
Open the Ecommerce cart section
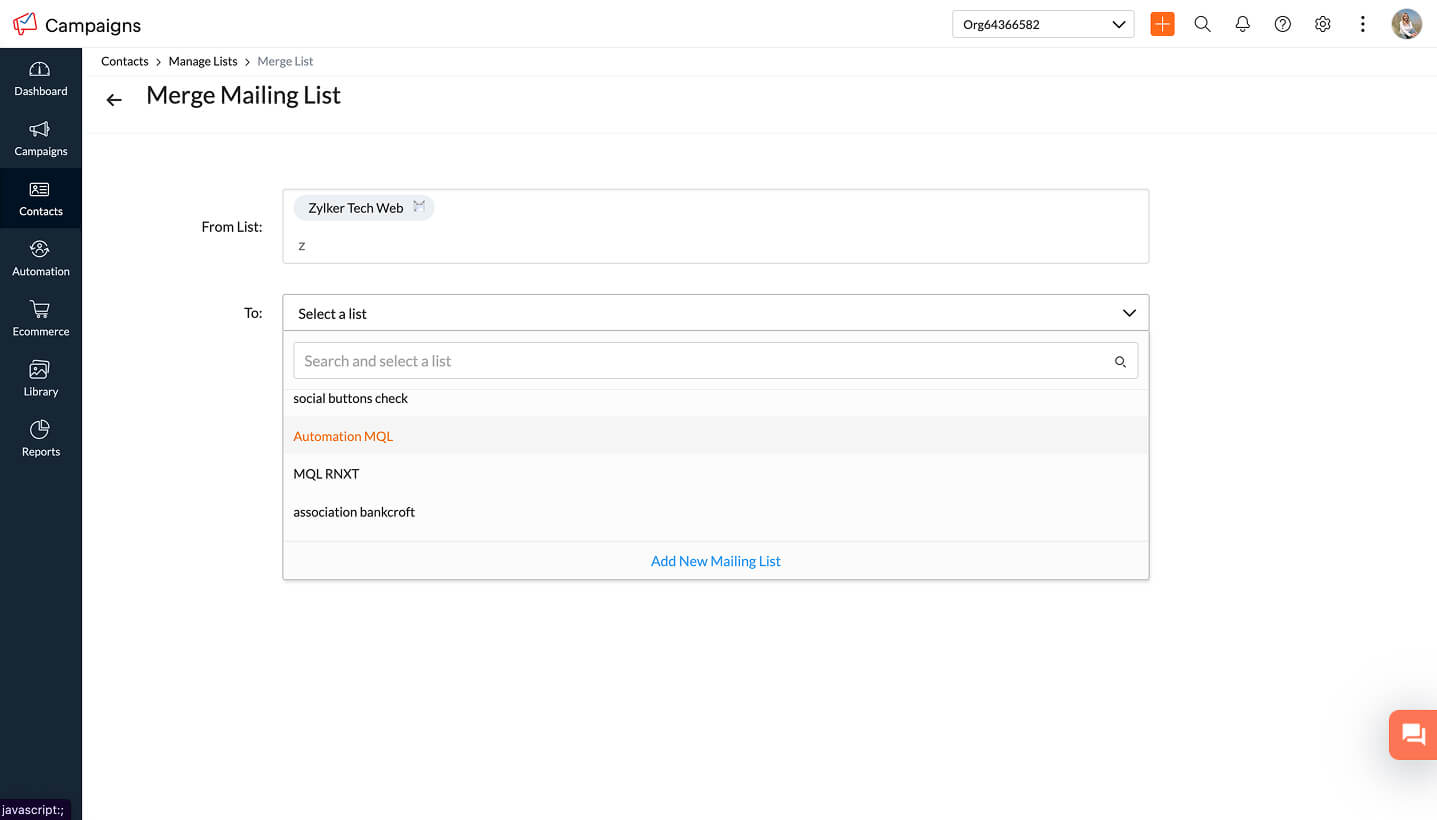tap(40, 318)
